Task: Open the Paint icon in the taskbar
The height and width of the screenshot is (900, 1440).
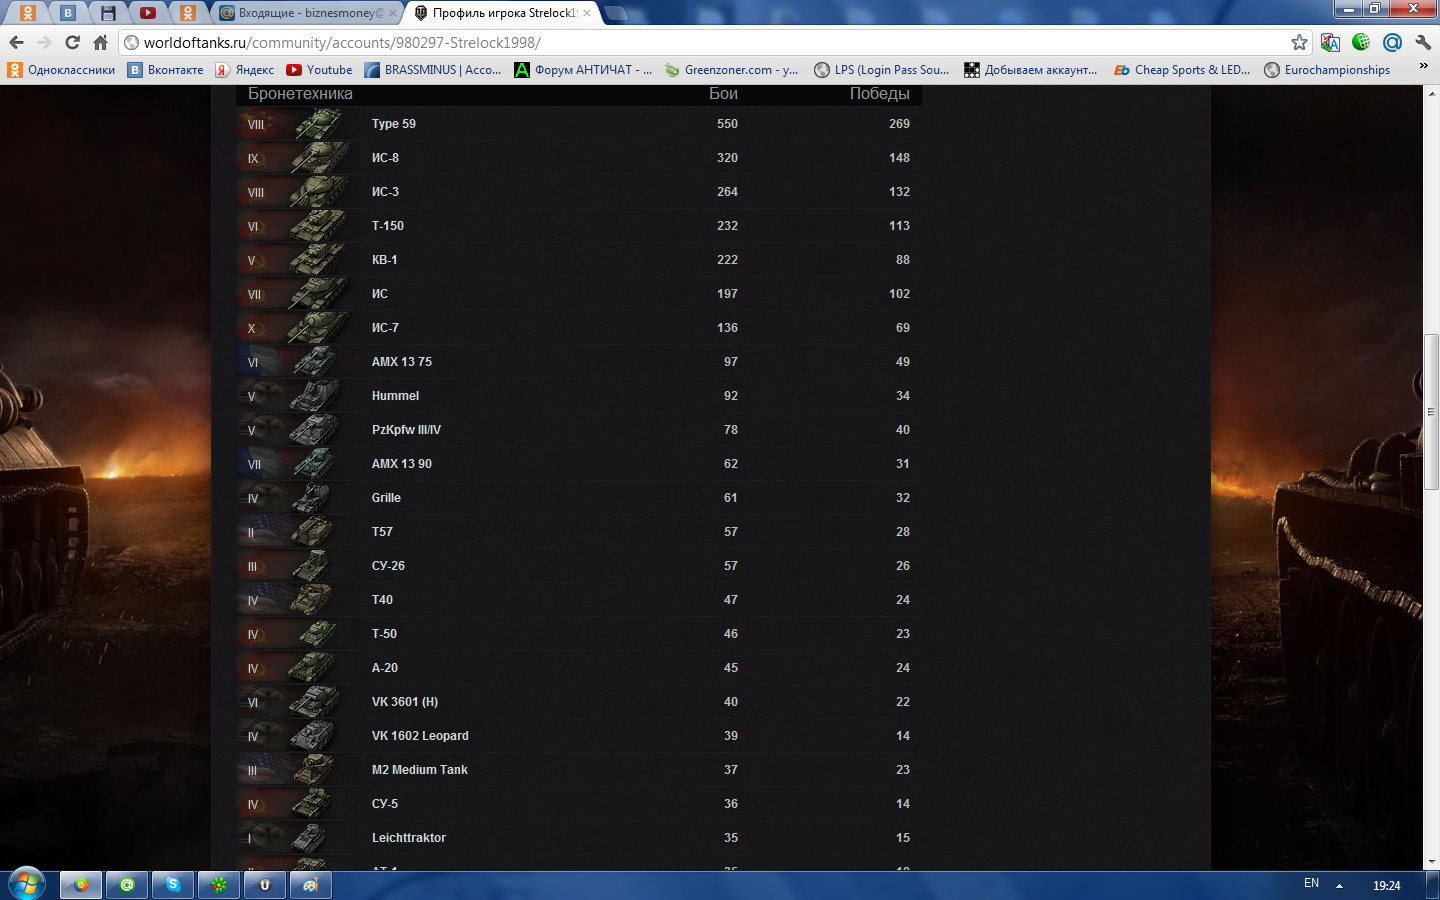Action: point(311,885)
